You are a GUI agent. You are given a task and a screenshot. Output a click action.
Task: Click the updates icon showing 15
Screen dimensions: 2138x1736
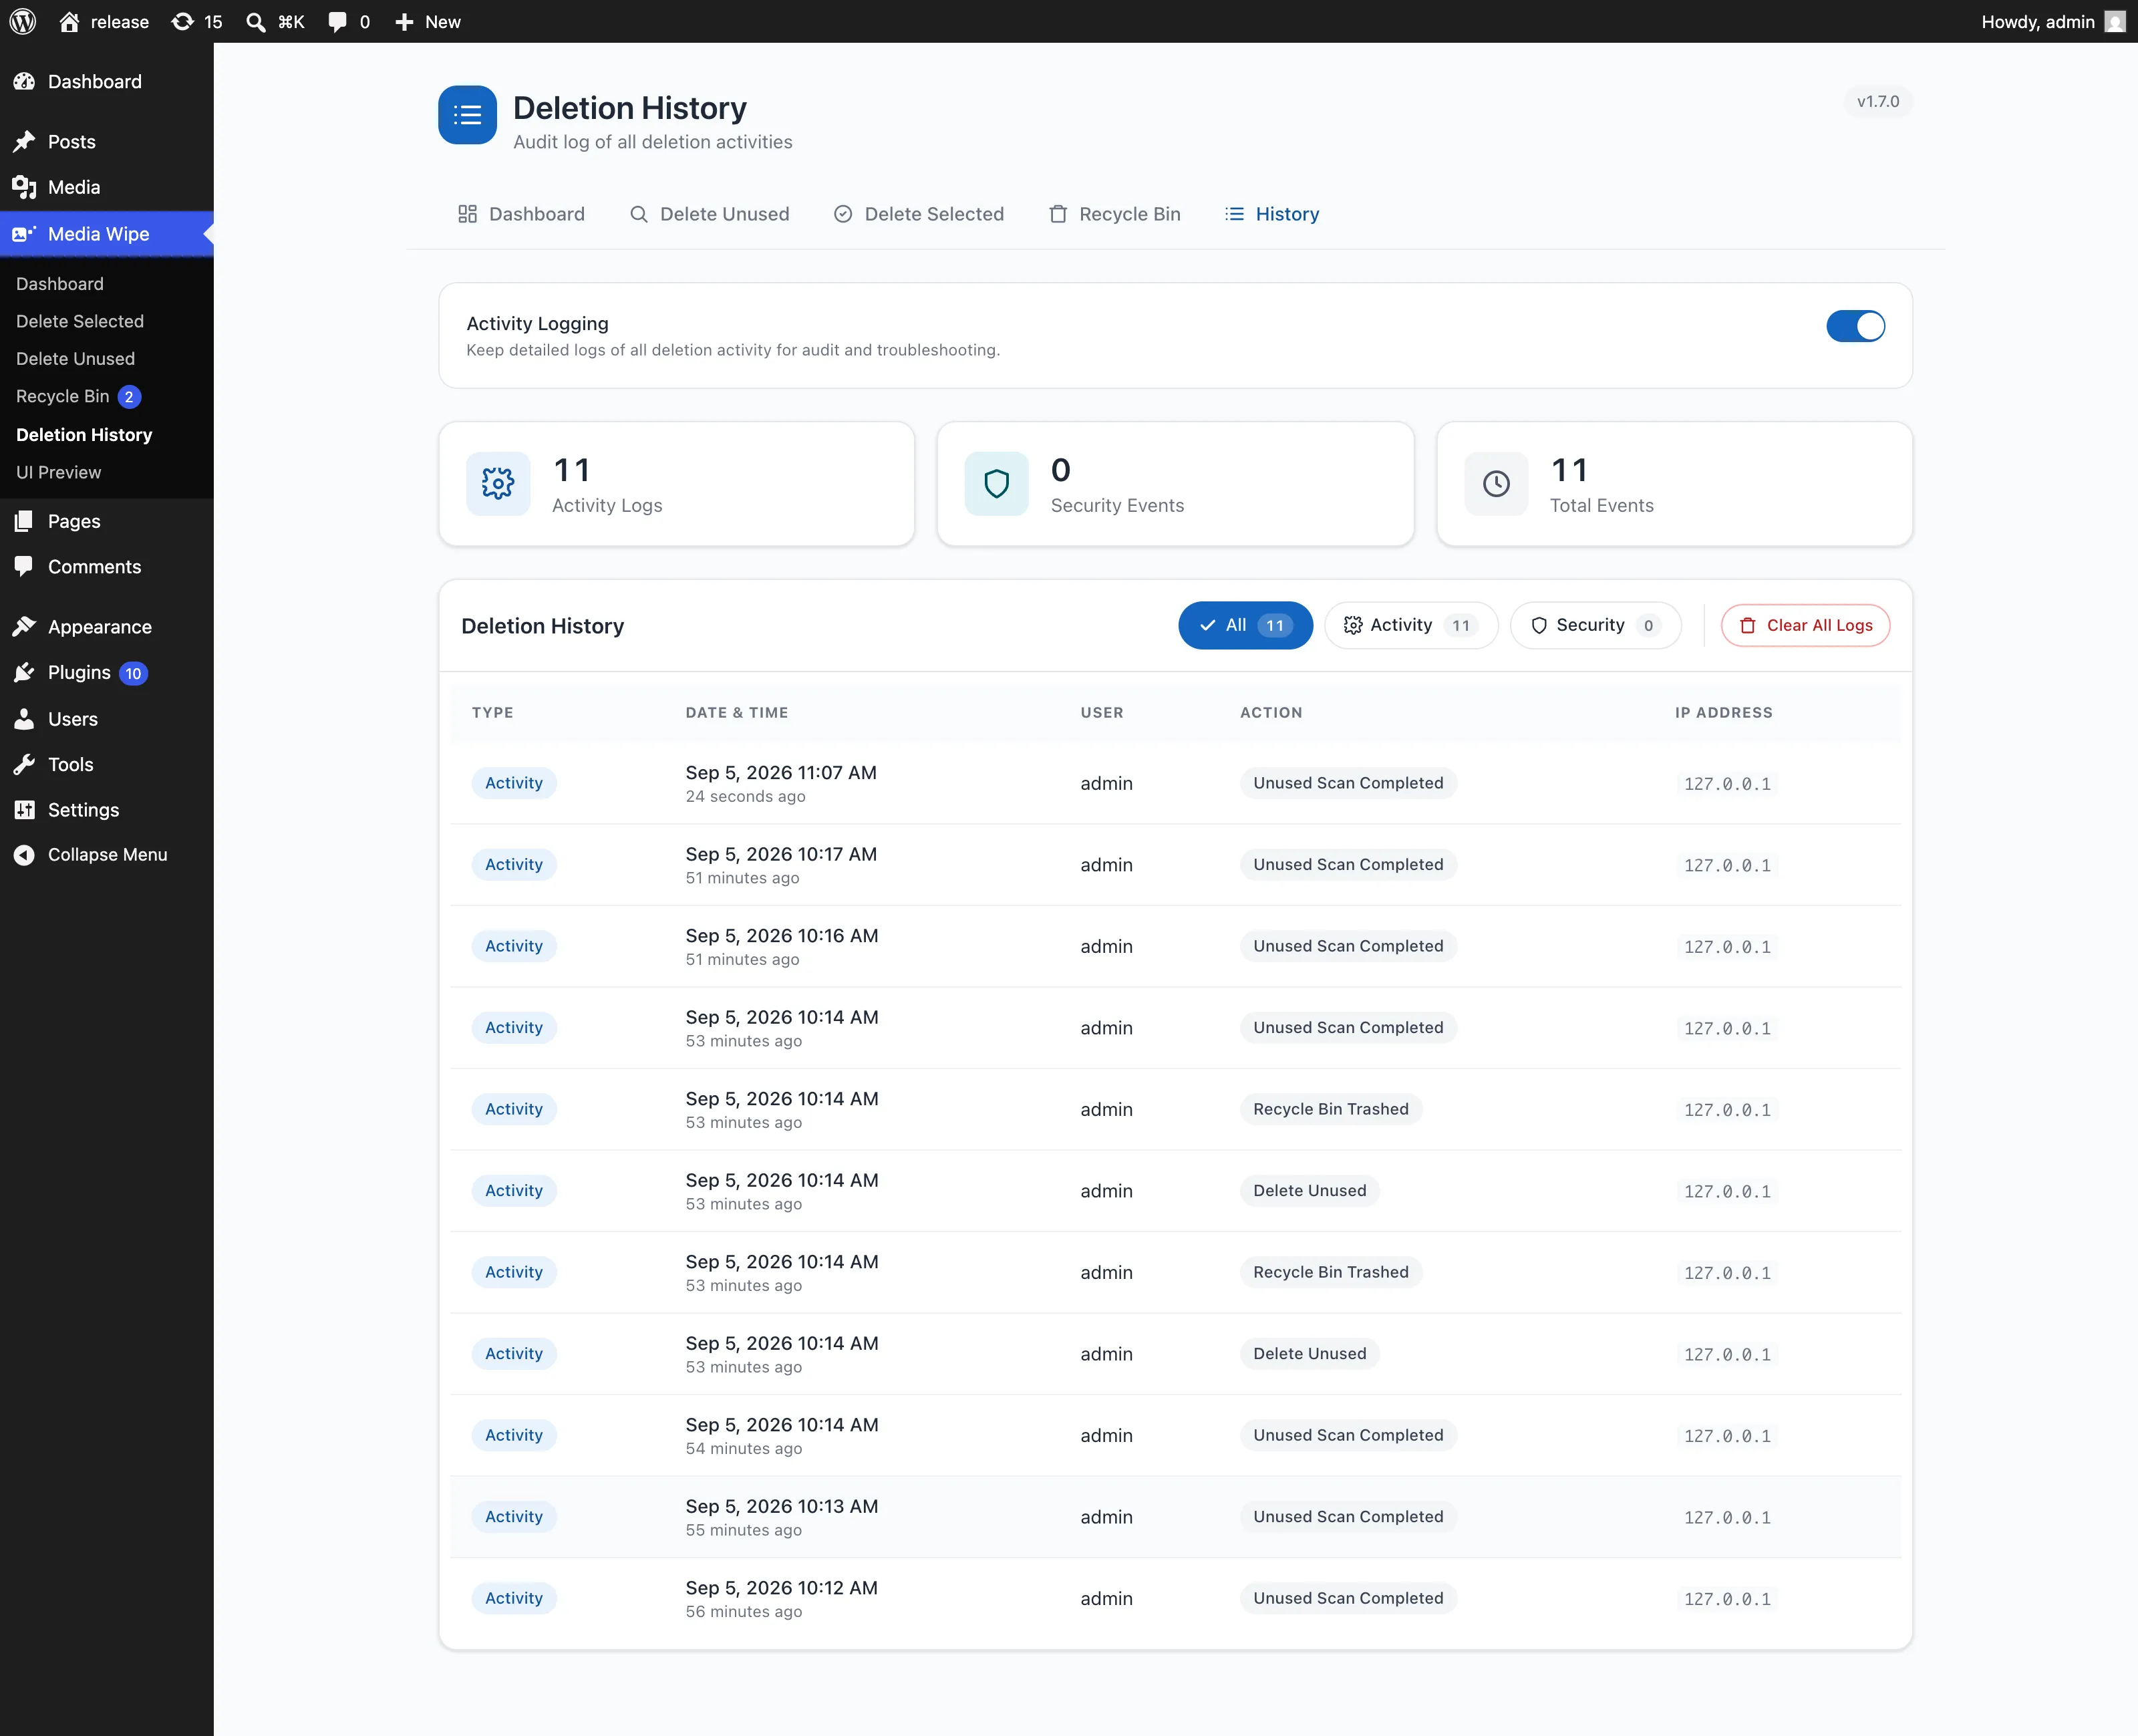182,21
